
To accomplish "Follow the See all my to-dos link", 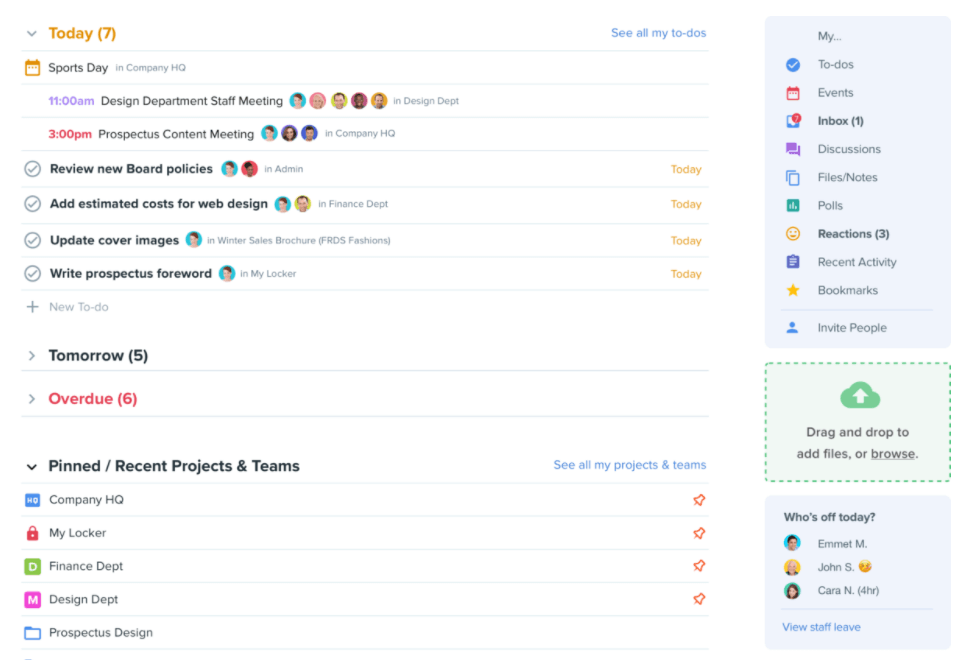I will (x=658, y=33).
